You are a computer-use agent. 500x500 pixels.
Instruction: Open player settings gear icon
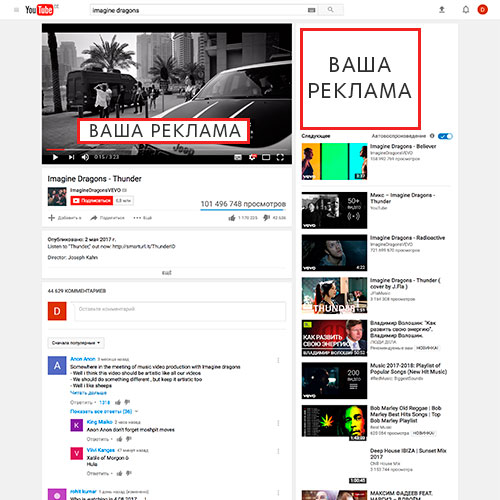pyautogui.click(x=252, y=157)
